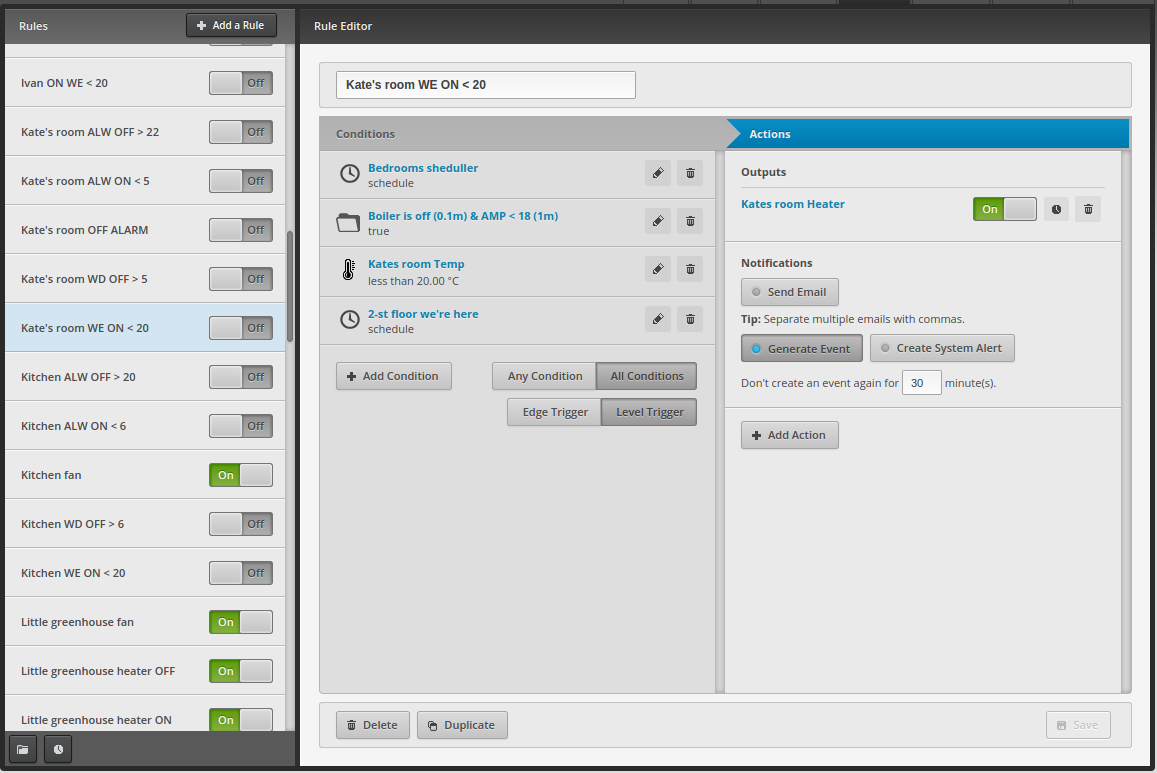The height and width of the screenshot is (773, 1157).
Task: Open Kates room Temp link
Action: [416, 264]
